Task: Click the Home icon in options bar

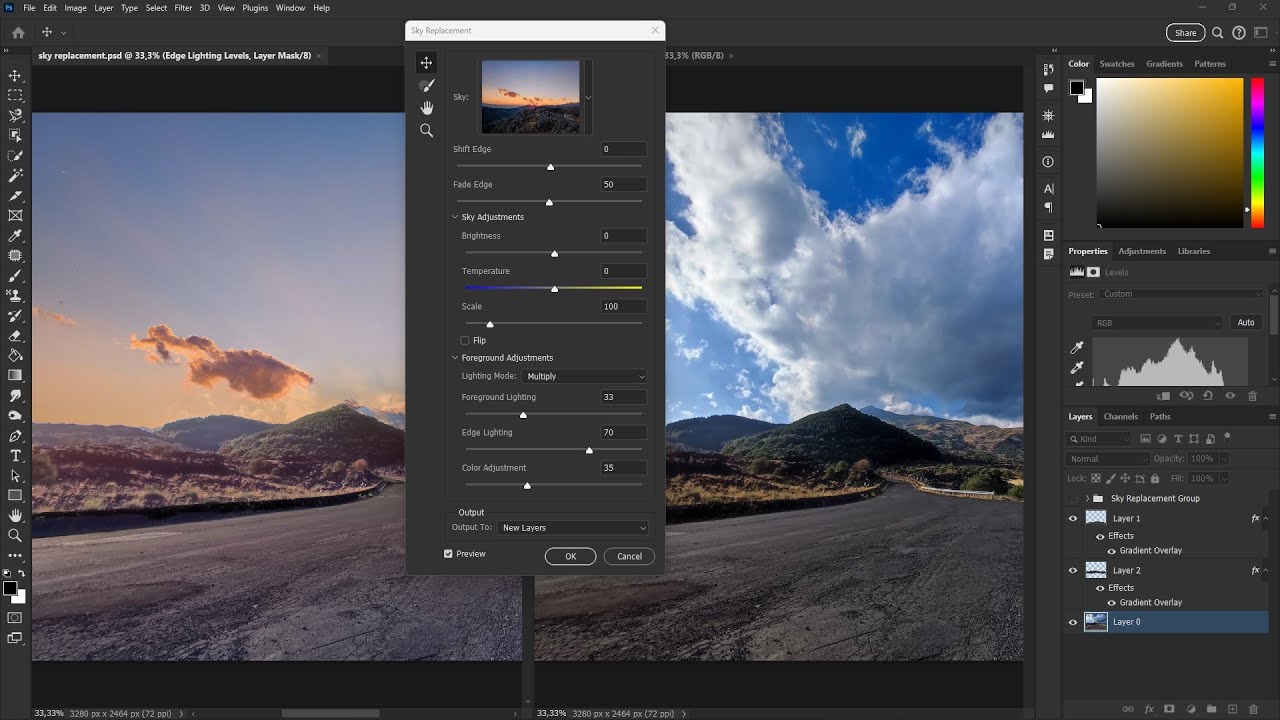Action: pos(18,32)
